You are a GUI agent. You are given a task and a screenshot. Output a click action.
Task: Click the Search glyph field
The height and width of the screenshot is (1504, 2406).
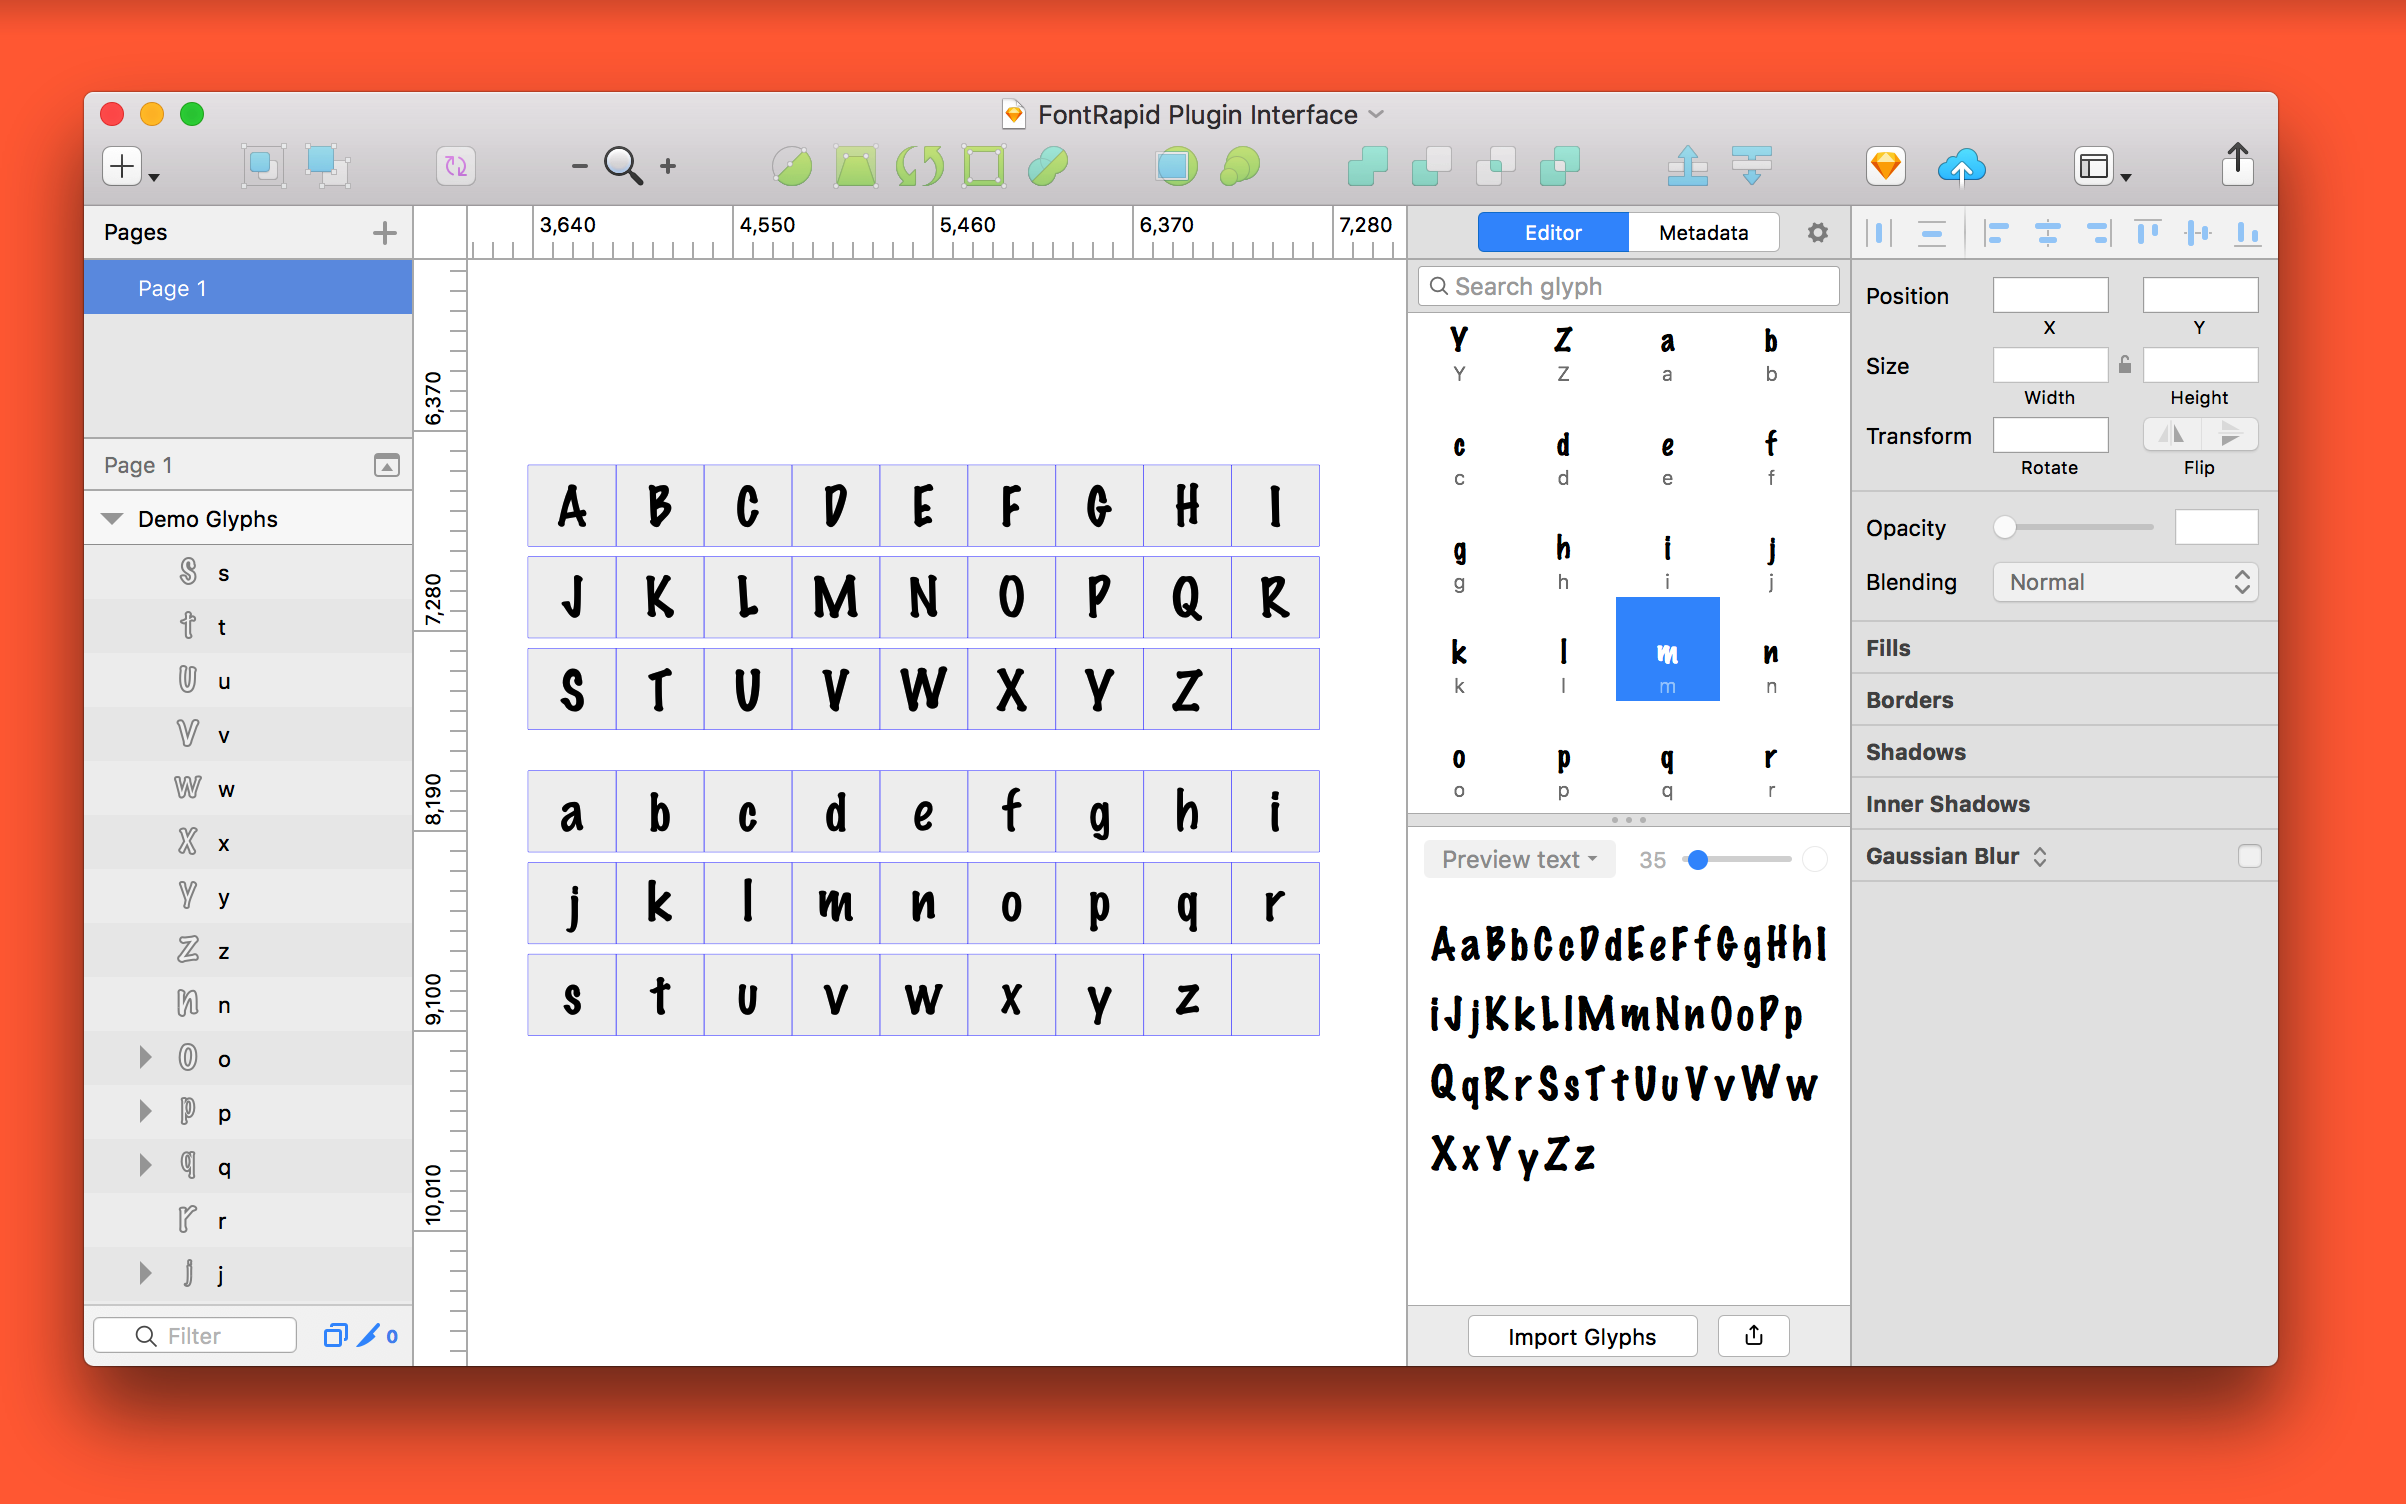1628,286
